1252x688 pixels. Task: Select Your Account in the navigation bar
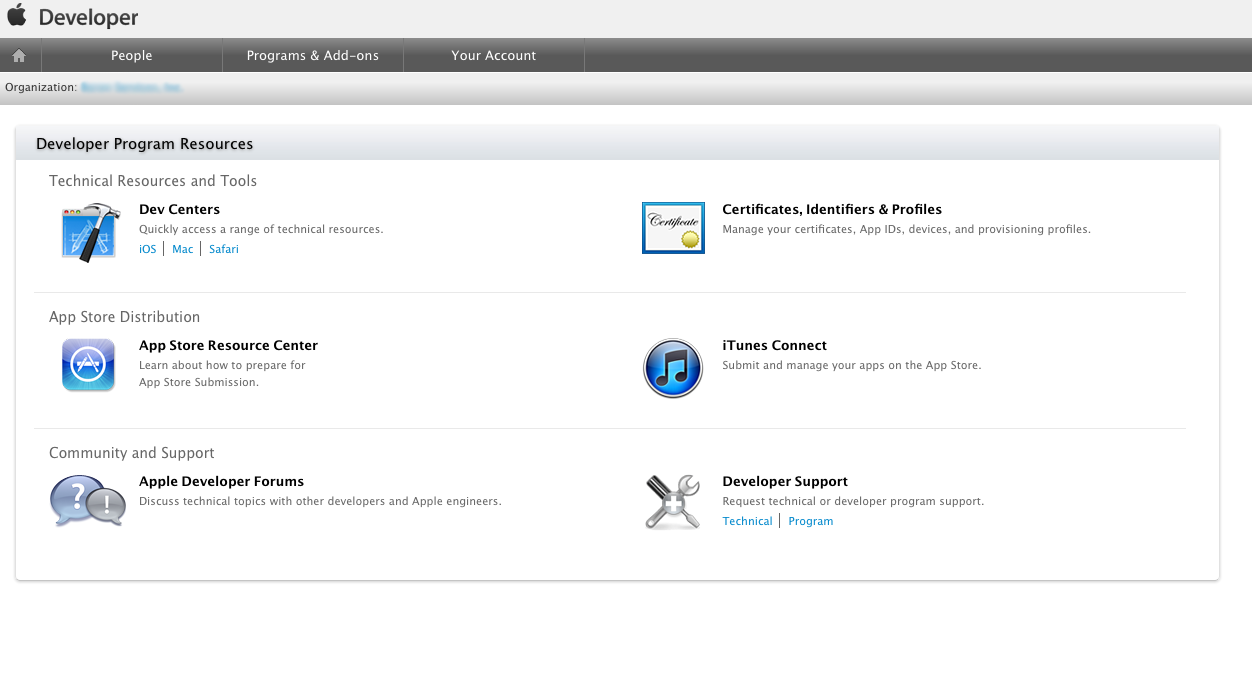pyautogui.click(x=493, y=56)
